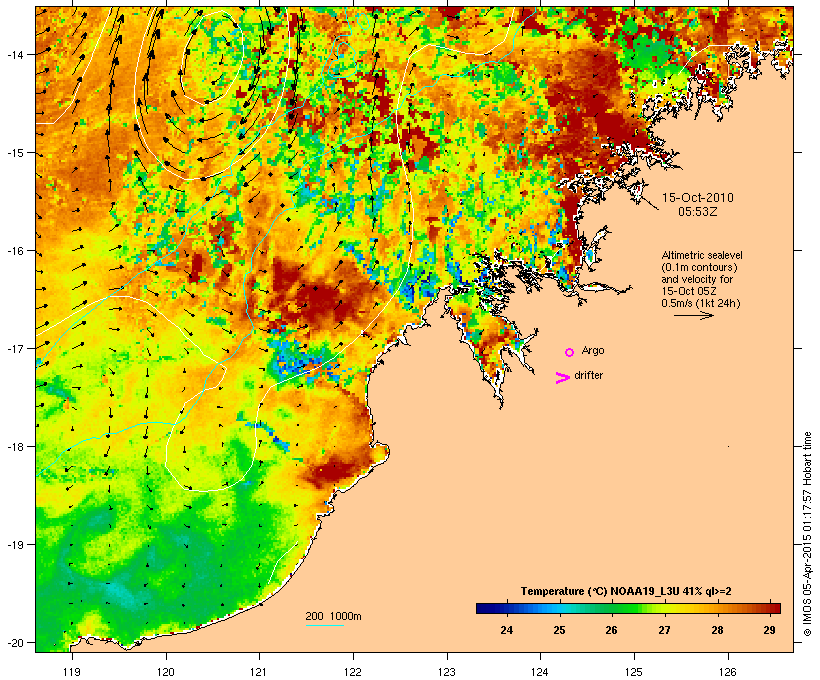Click the latitude axis label -20
Screen dimensions: 820x680
[14, 642]
